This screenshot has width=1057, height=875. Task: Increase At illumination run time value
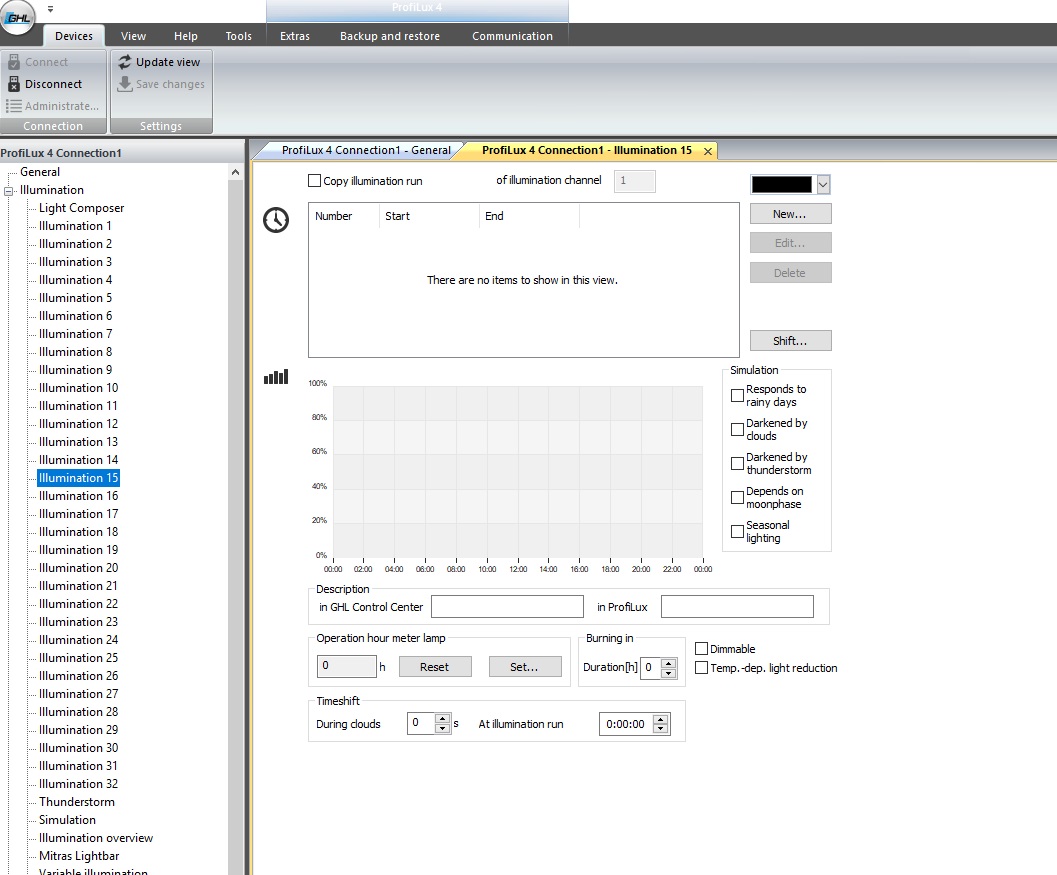661,719
